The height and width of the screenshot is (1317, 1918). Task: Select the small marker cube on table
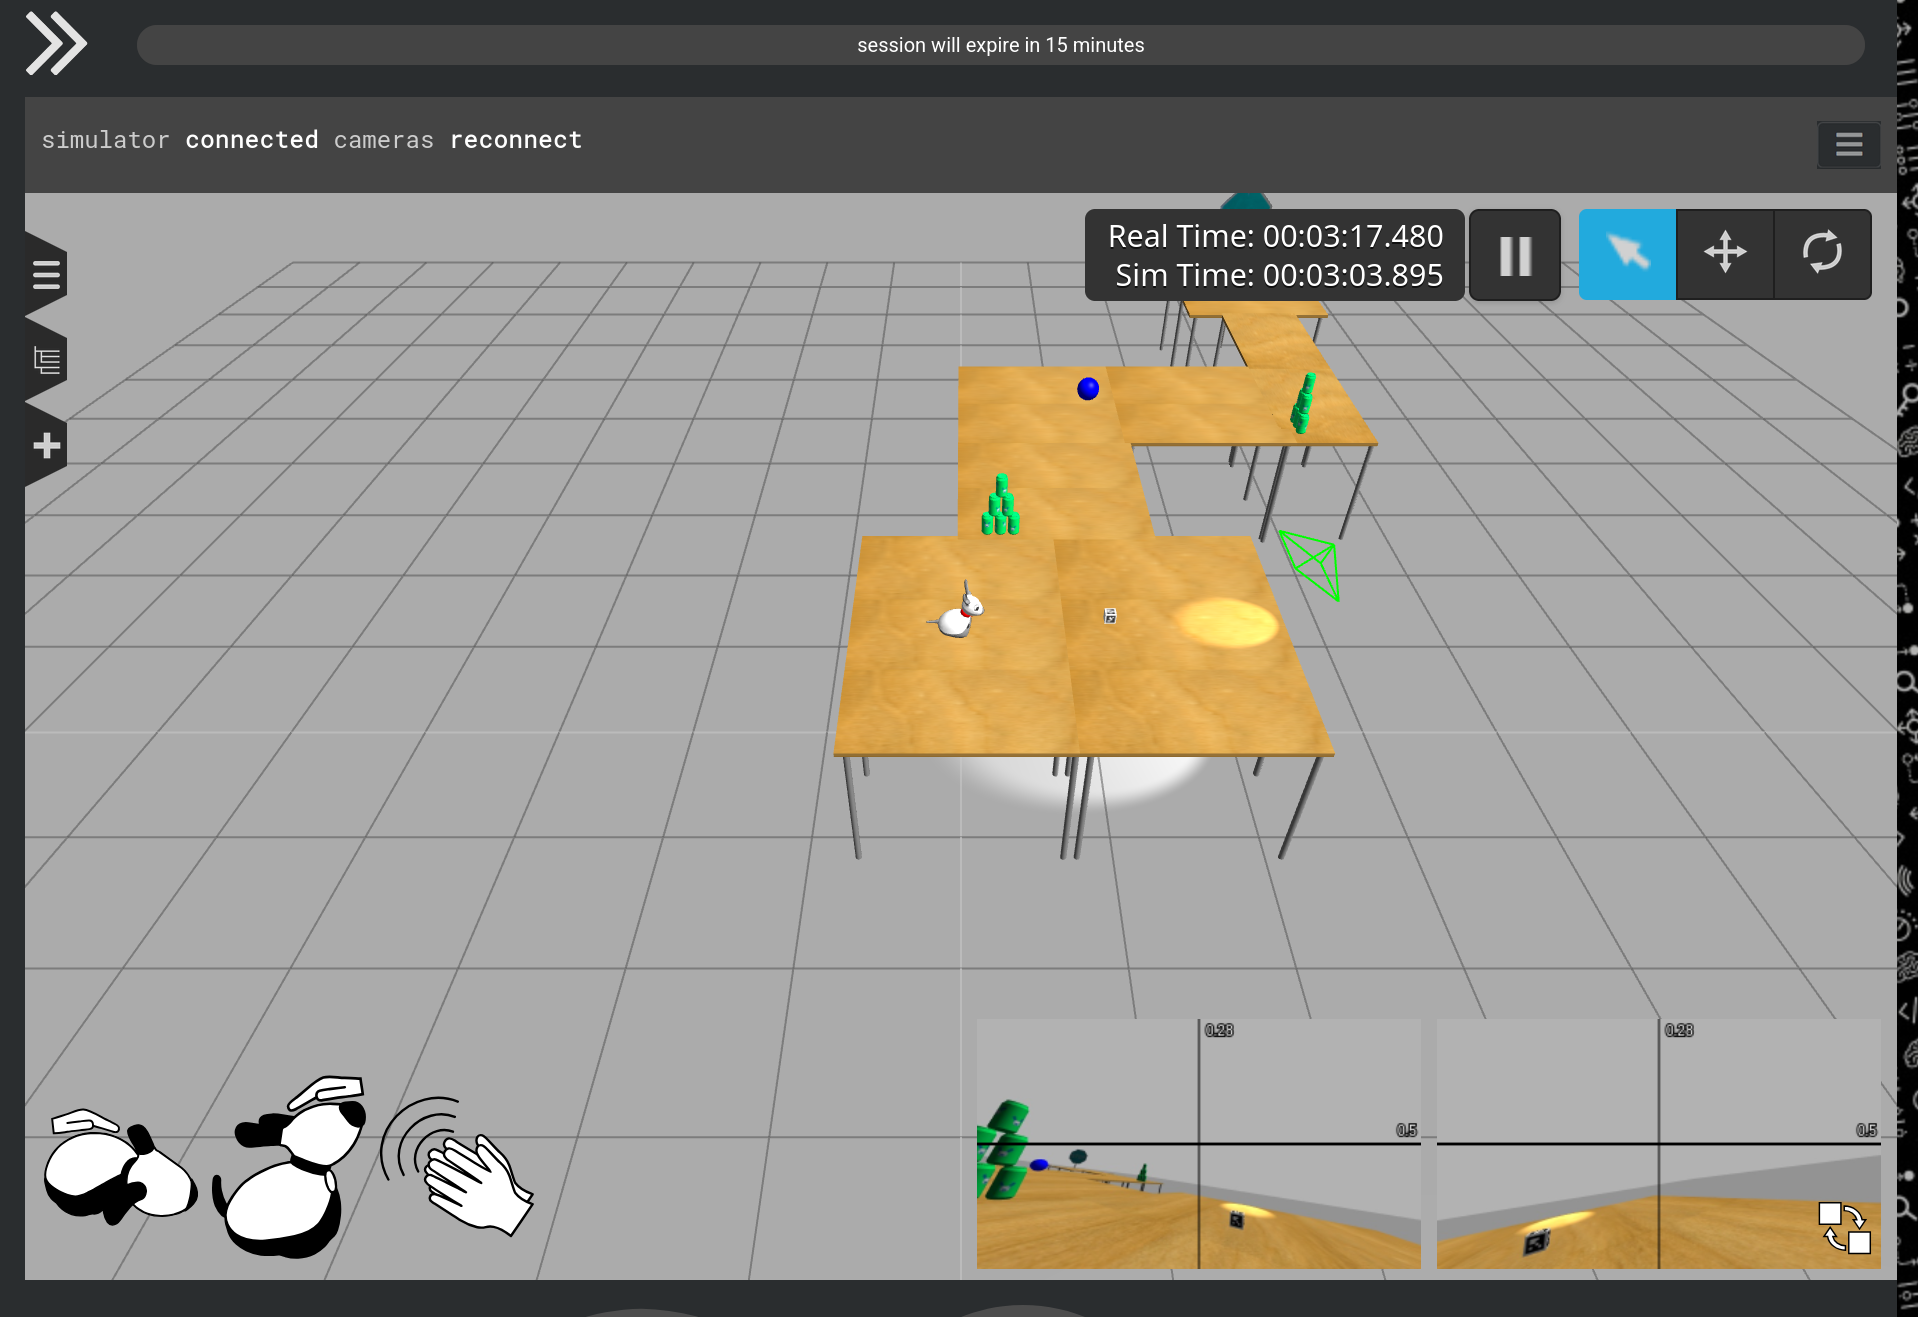tap(1110, 616)
